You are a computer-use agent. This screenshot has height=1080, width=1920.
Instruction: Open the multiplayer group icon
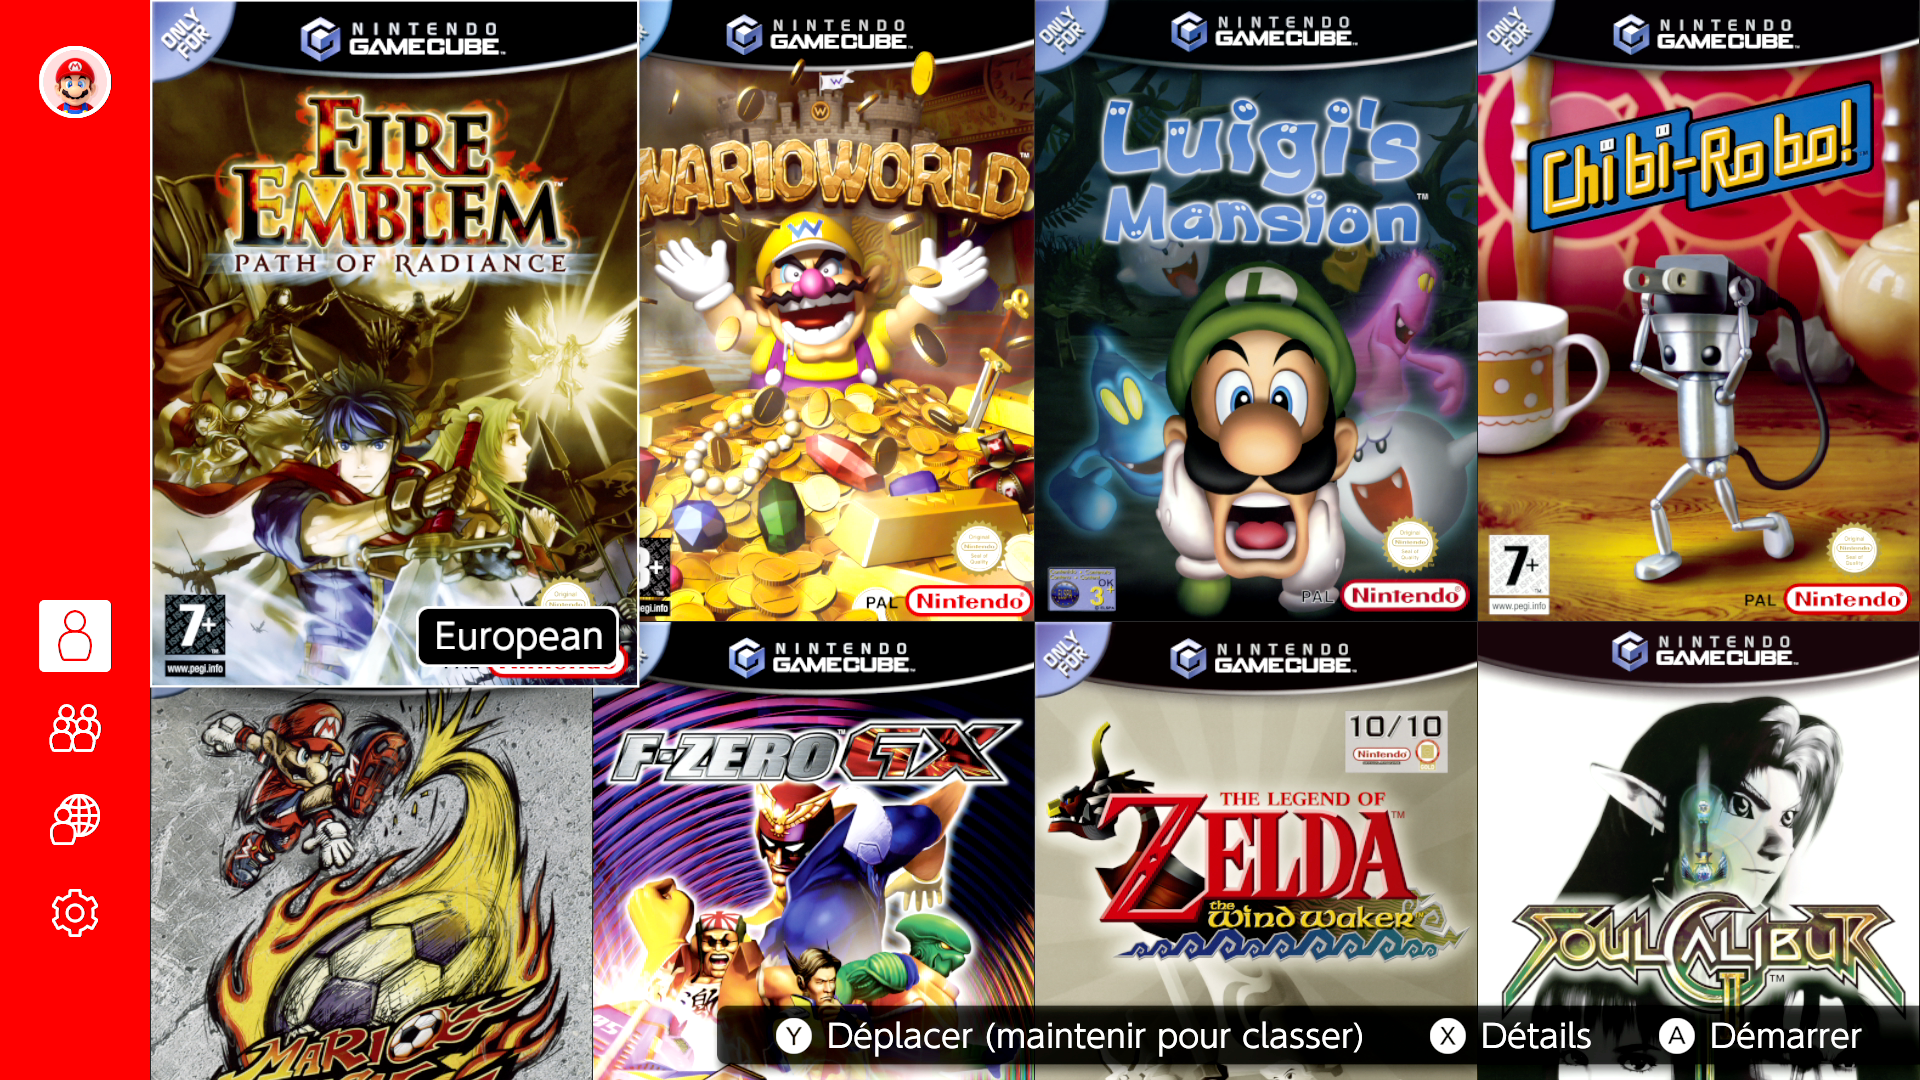(x=75, y=728)
